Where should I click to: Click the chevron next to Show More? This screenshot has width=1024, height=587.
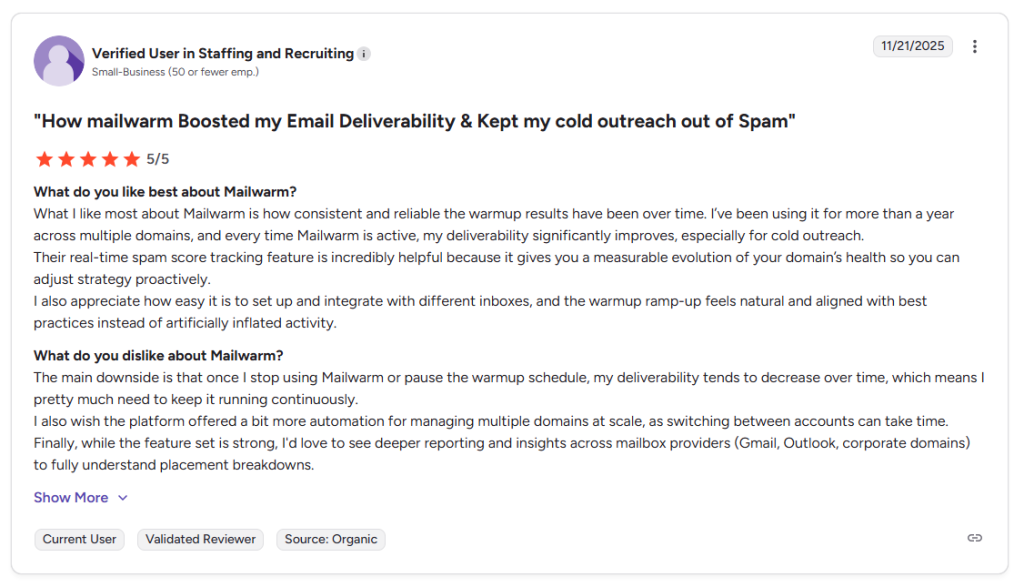[x=123, y=498]
